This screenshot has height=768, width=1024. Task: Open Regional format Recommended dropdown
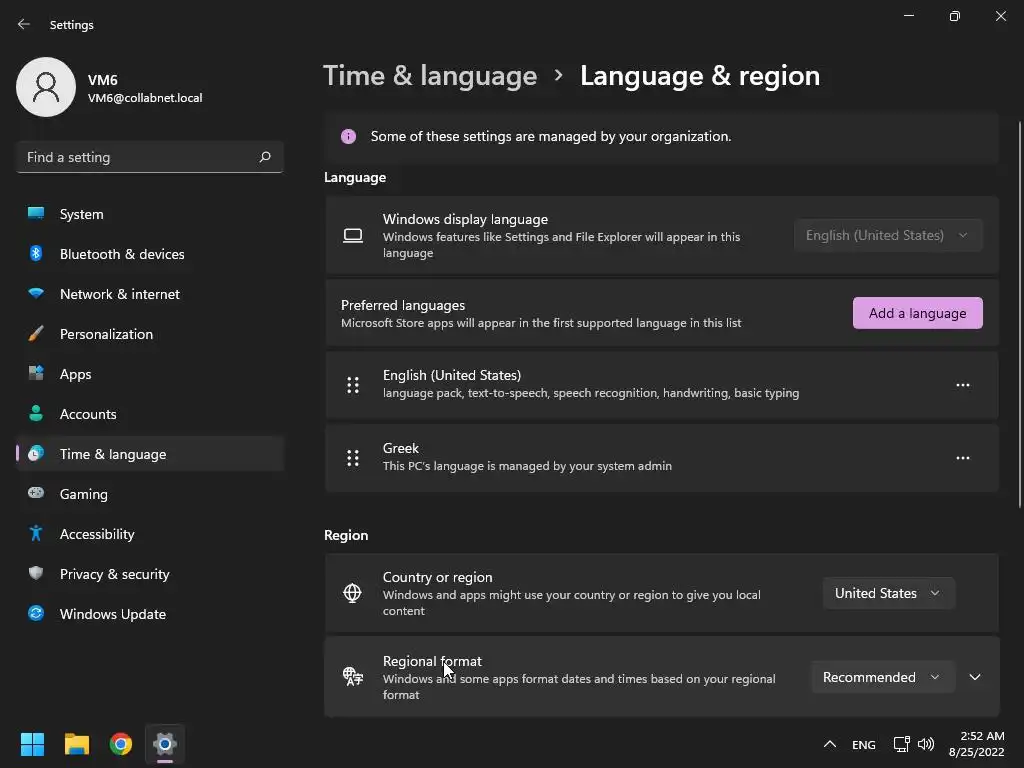click(x=881, y=677)
